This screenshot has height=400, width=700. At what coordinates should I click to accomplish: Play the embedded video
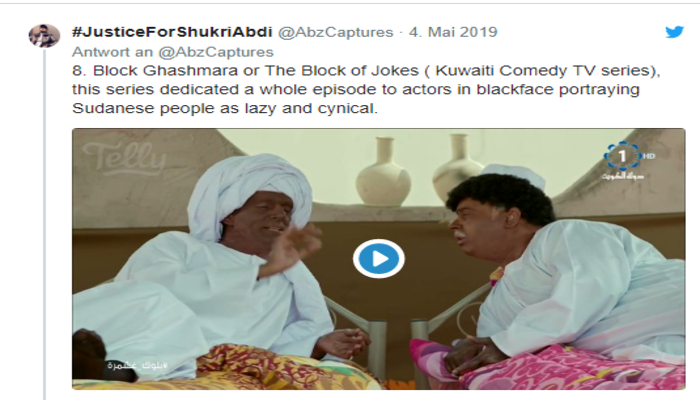pyautogui.click(x=379, y=259)
